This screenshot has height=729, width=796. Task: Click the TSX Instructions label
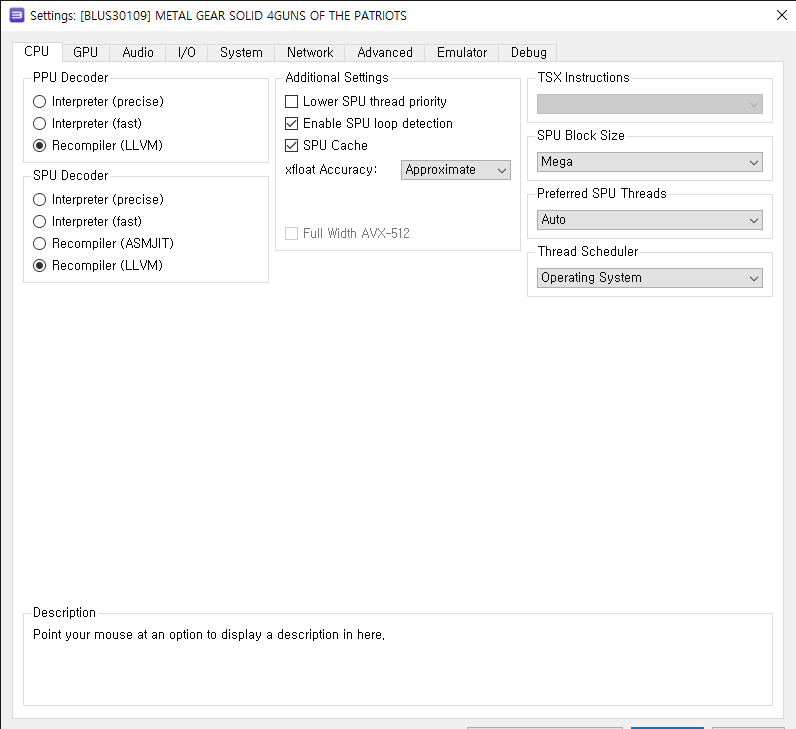[583, 78]
